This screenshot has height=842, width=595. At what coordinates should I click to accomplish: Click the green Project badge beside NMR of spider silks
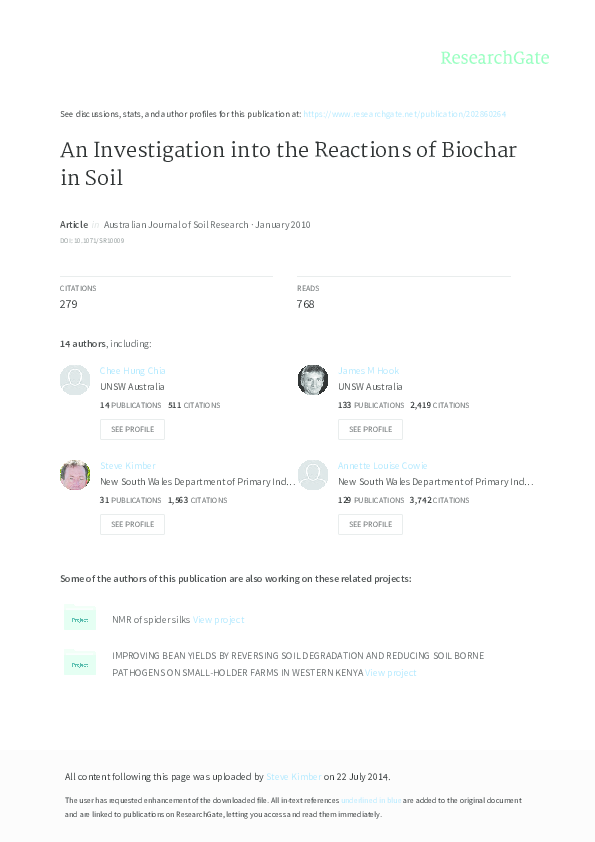[x=80, y=619]
